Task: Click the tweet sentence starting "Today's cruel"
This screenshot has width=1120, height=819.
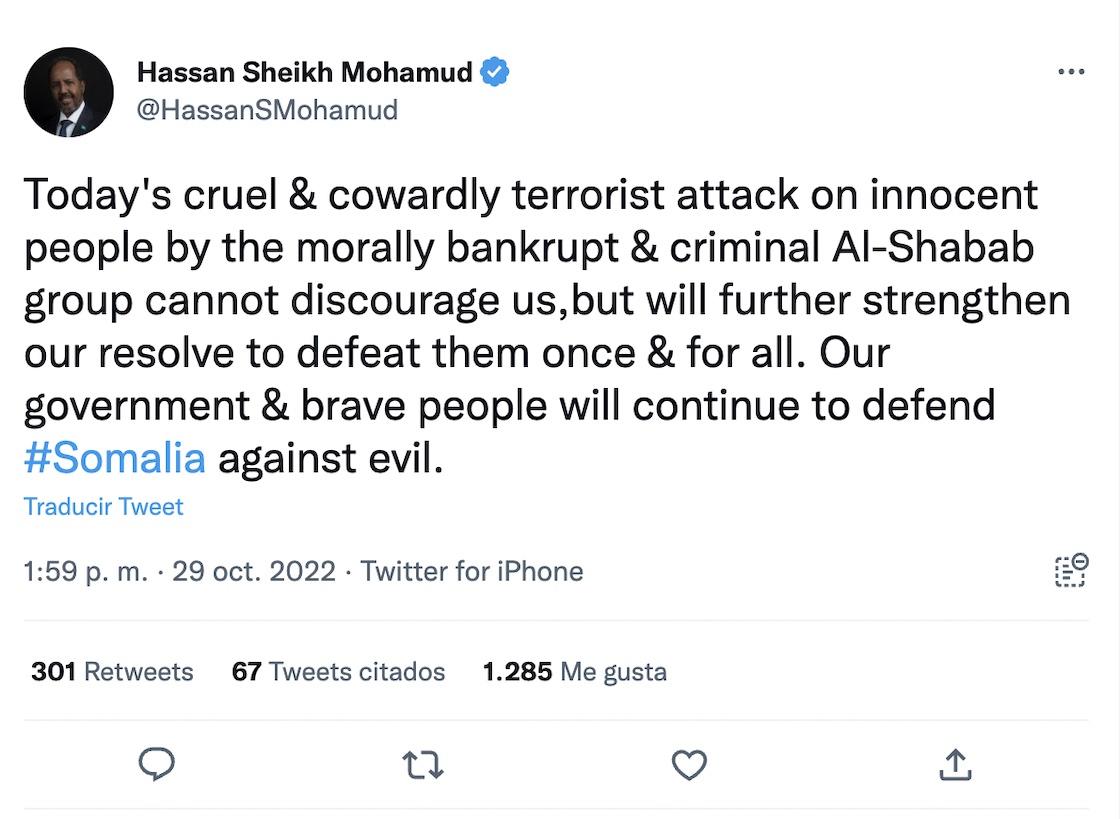Action: coord(530,195)
